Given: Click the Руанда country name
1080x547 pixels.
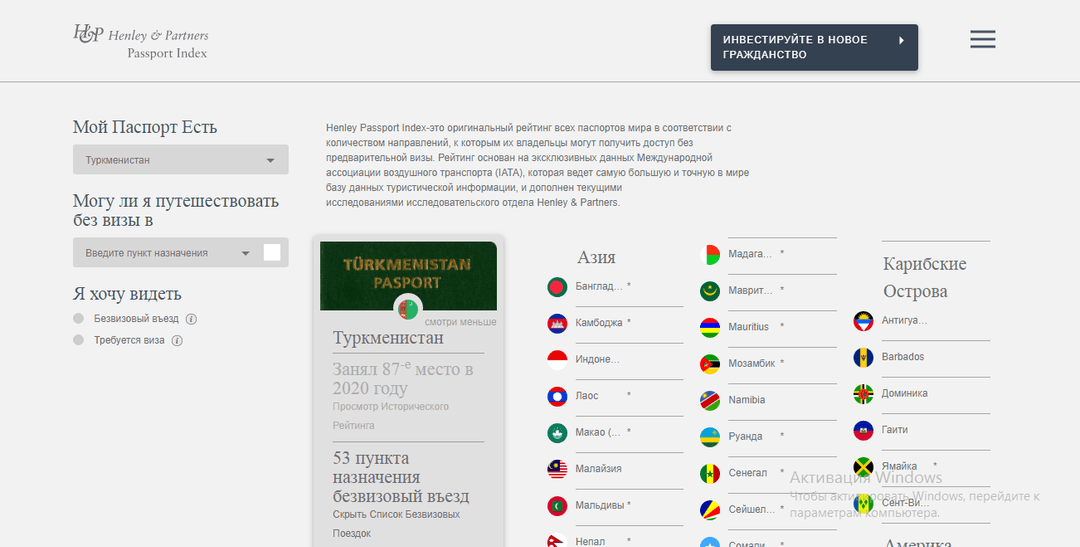Looking at the screenshot, I should (745, 436).
